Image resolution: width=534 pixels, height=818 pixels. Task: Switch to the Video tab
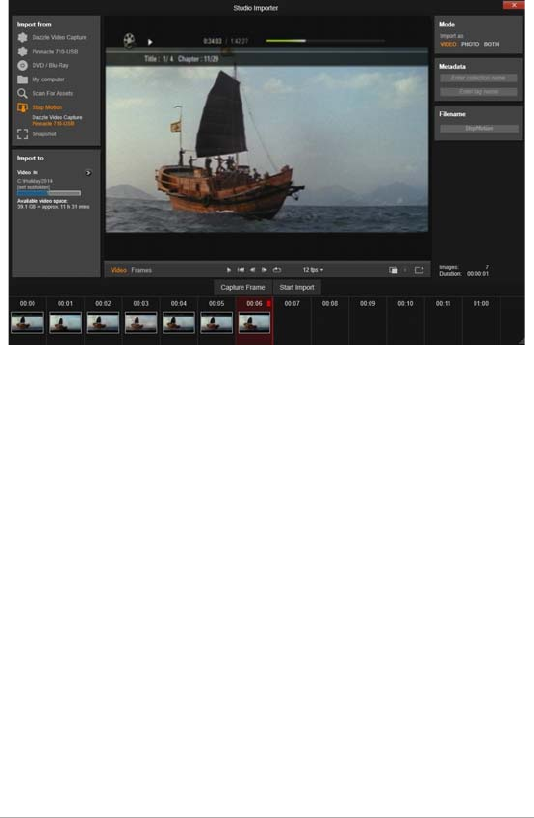click(x=119, y=270)
